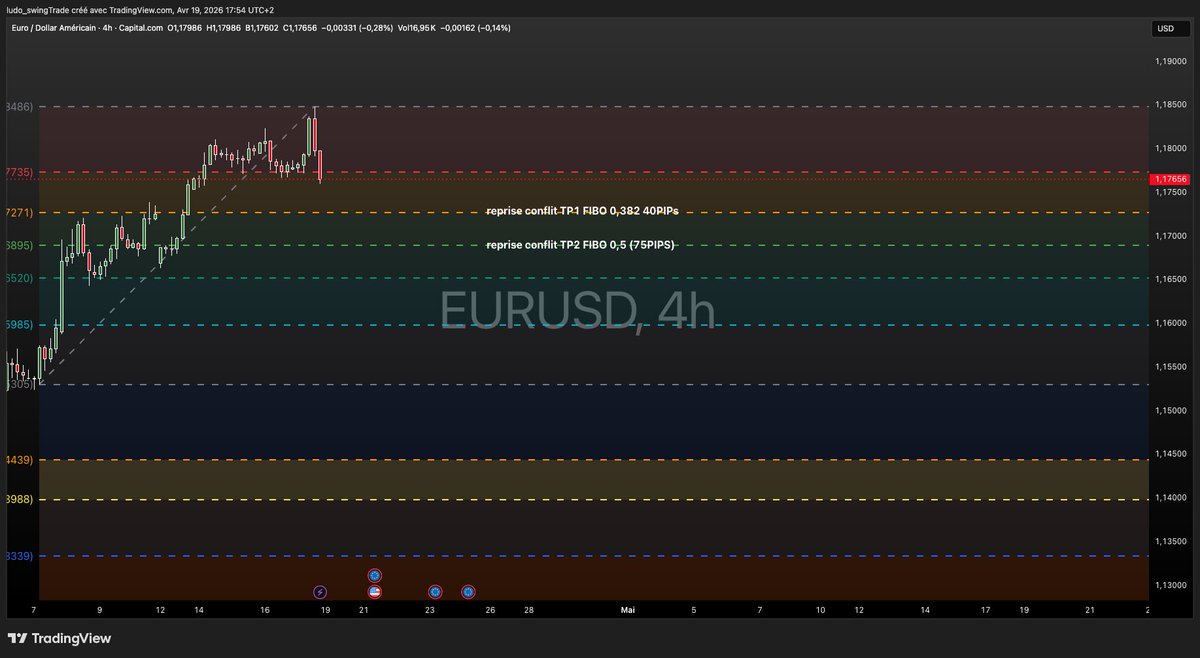
Task: Click the second EU flag event near the 23rd
Action: [x=434, y=591]
